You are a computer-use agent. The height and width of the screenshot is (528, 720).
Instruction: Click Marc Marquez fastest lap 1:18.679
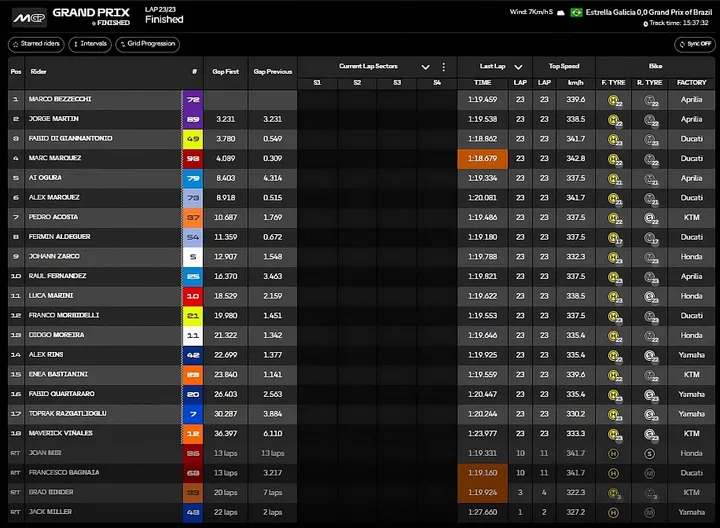click(483, 159)
